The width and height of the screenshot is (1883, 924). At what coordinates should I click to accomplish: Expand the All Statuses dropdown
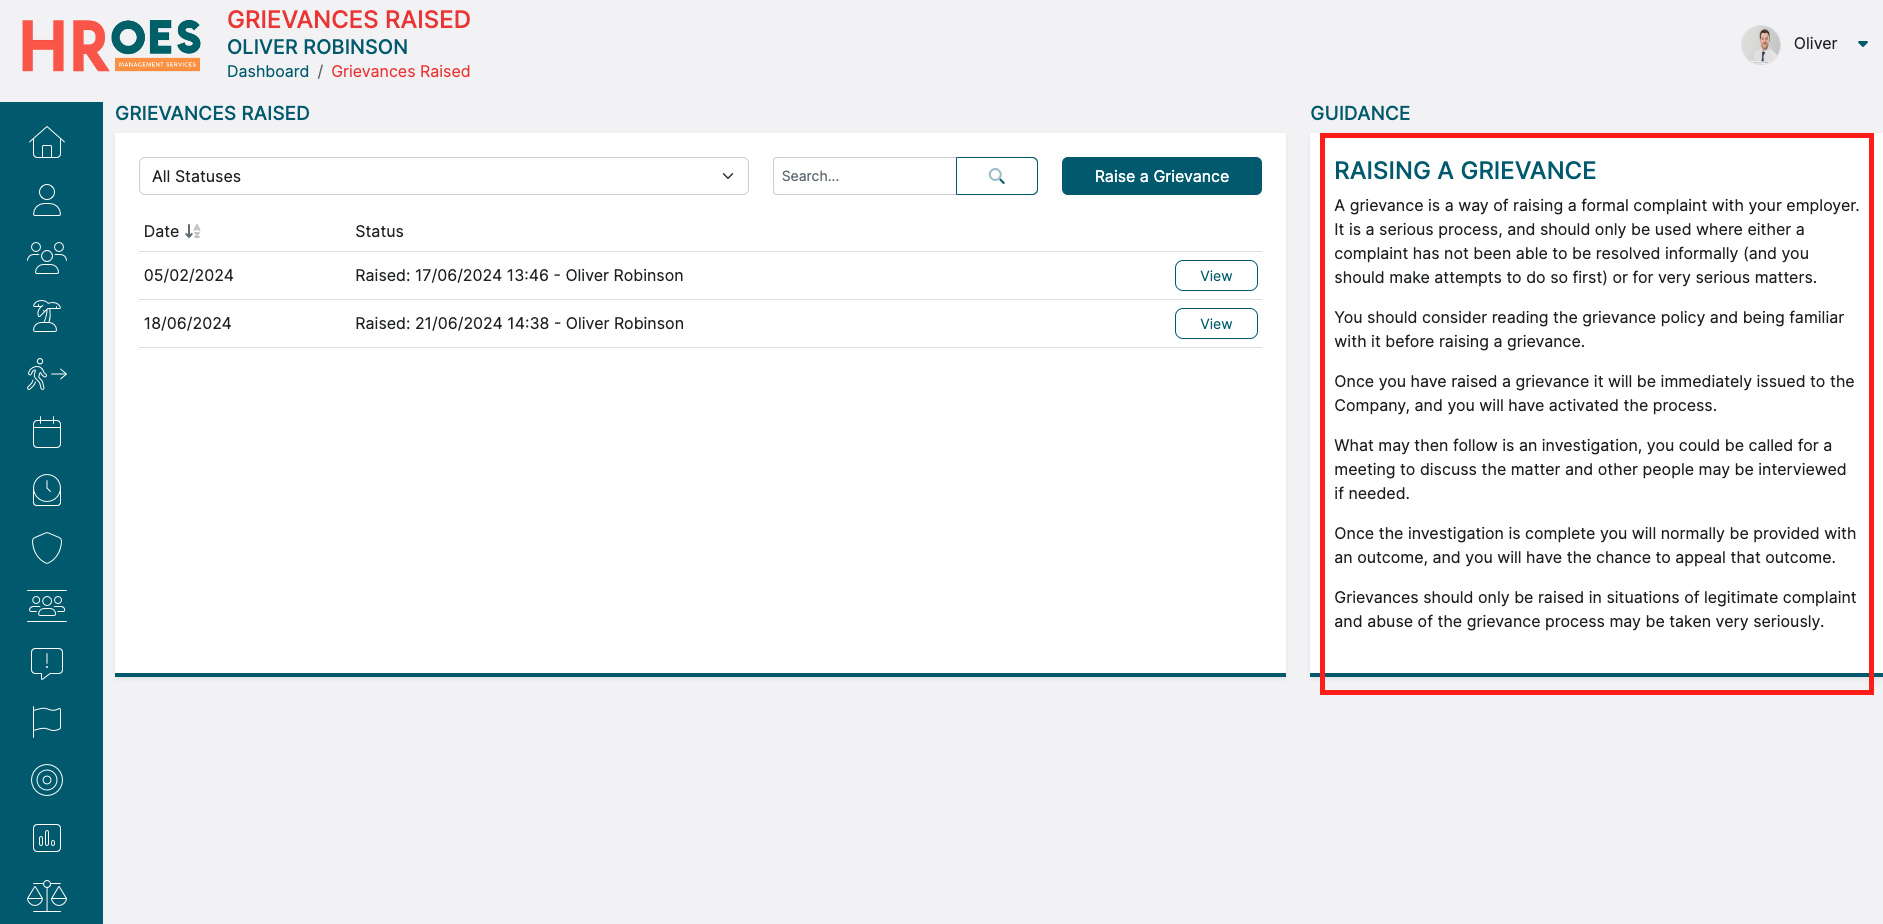point(443,176)
